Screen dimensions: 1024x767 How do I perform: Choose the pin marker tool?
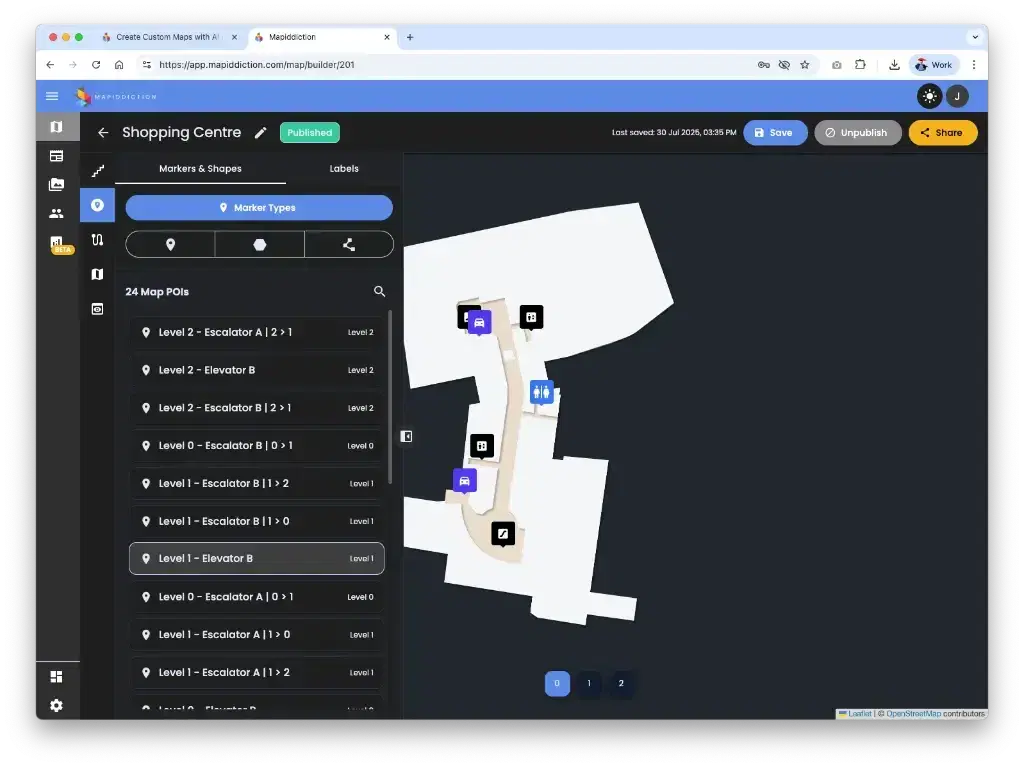(x=170, y=244)
